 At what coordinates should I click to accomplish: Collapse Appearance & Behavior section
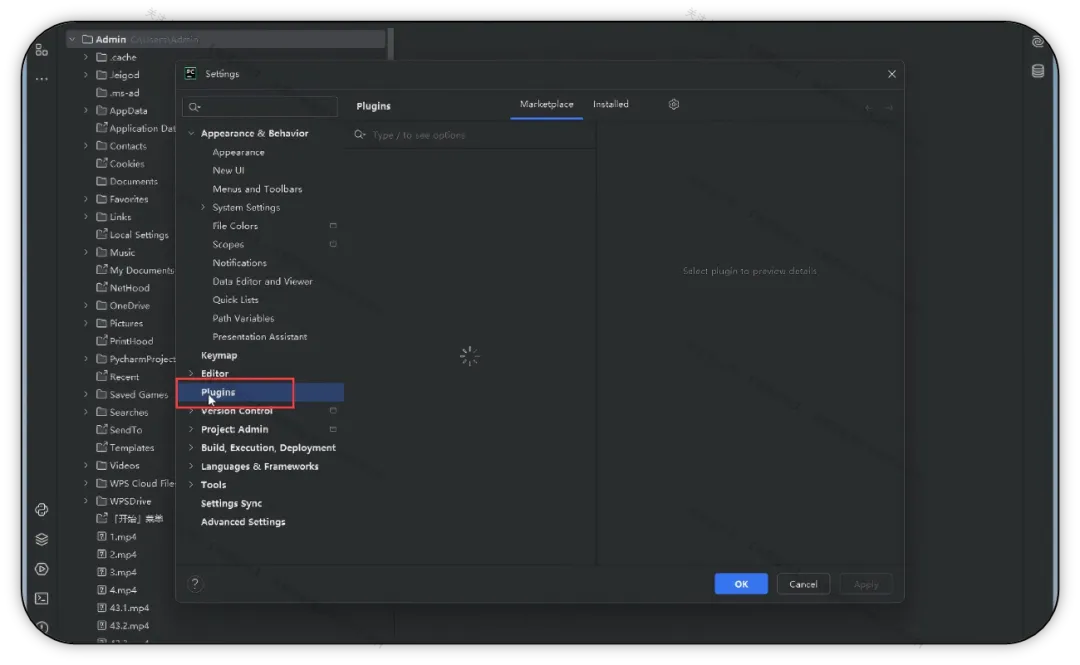191,134
